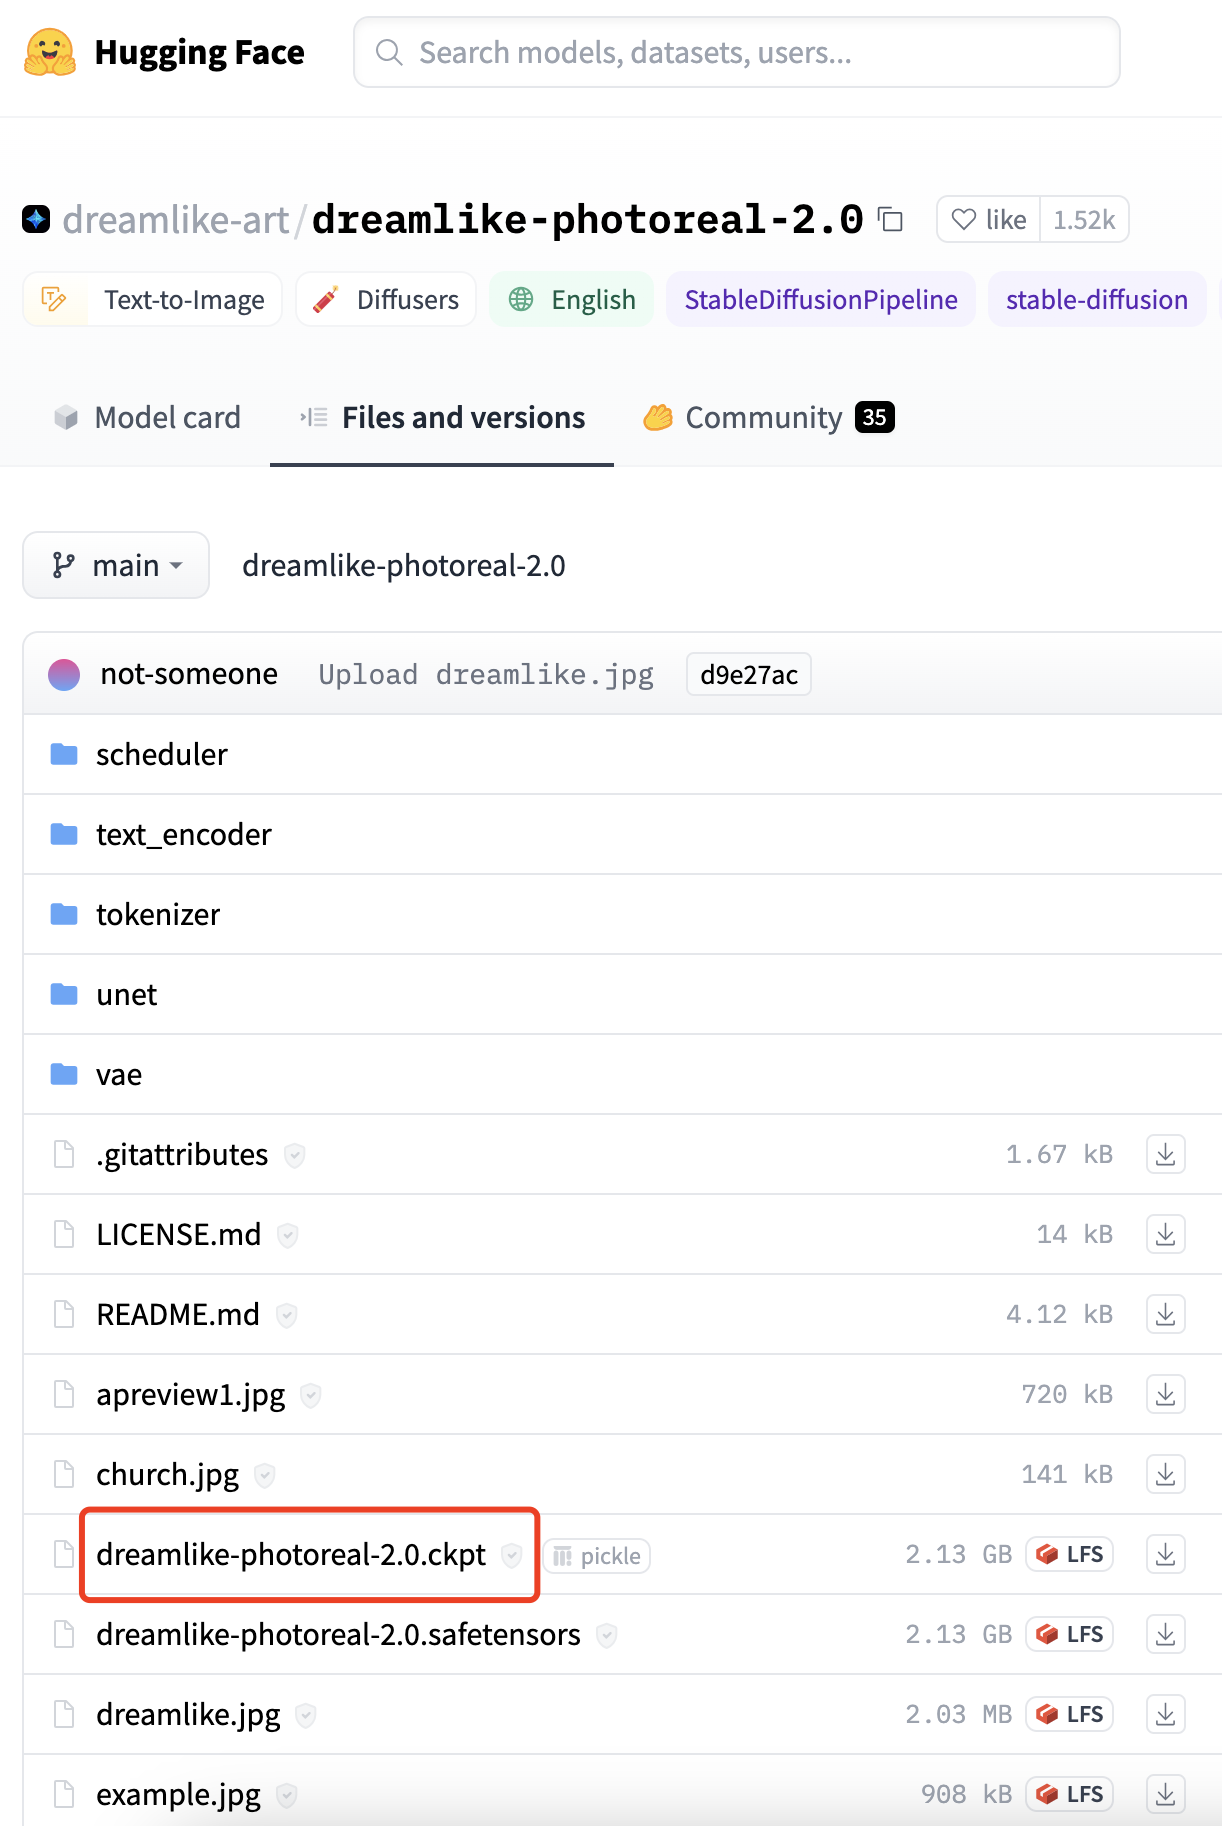The height and width of the screenshot is (1826, 1222).
Task: Open the main branch dropdown
Action: pyautogui.click(x=116, y=565)
